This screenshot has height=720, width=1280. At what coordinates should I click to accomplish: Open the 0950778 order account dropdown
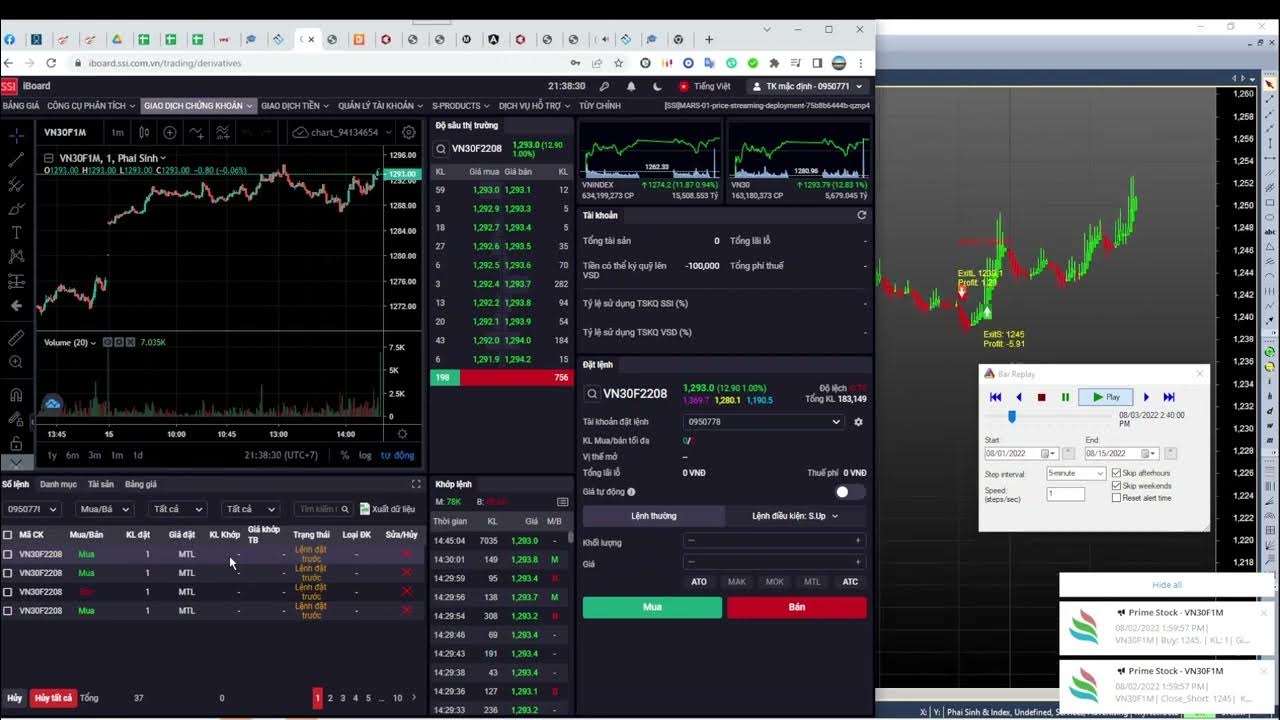[x=764, y=422]
